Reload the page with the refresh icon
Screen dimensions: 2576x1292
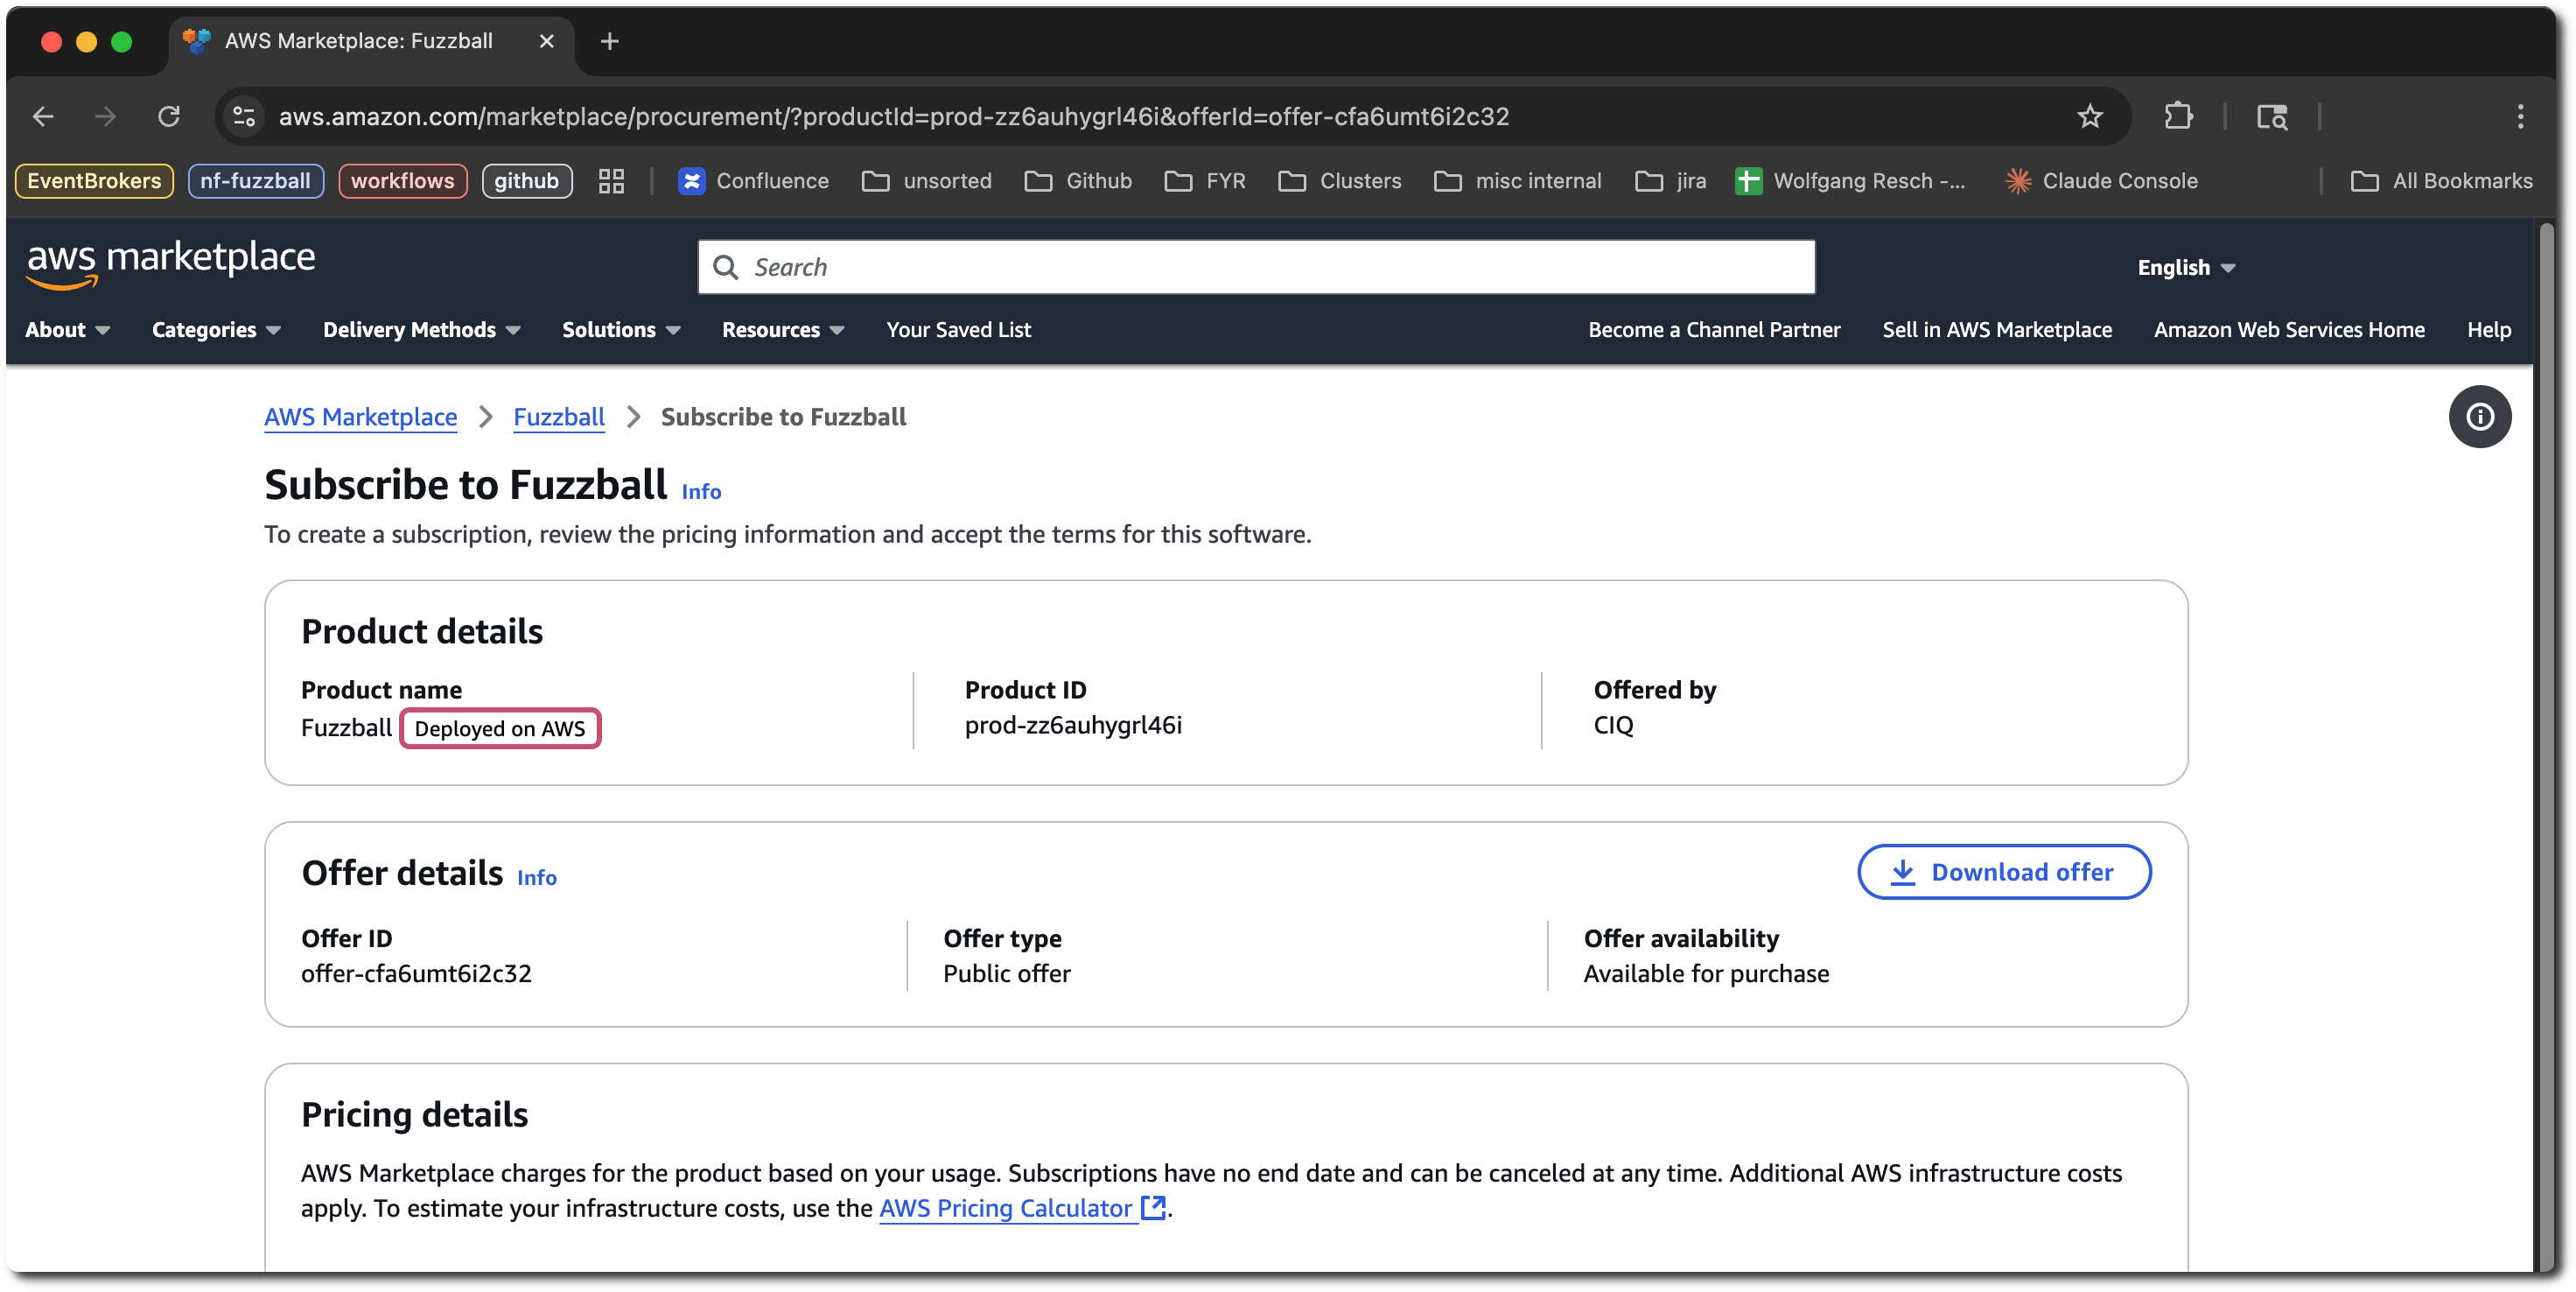(169, 116)
